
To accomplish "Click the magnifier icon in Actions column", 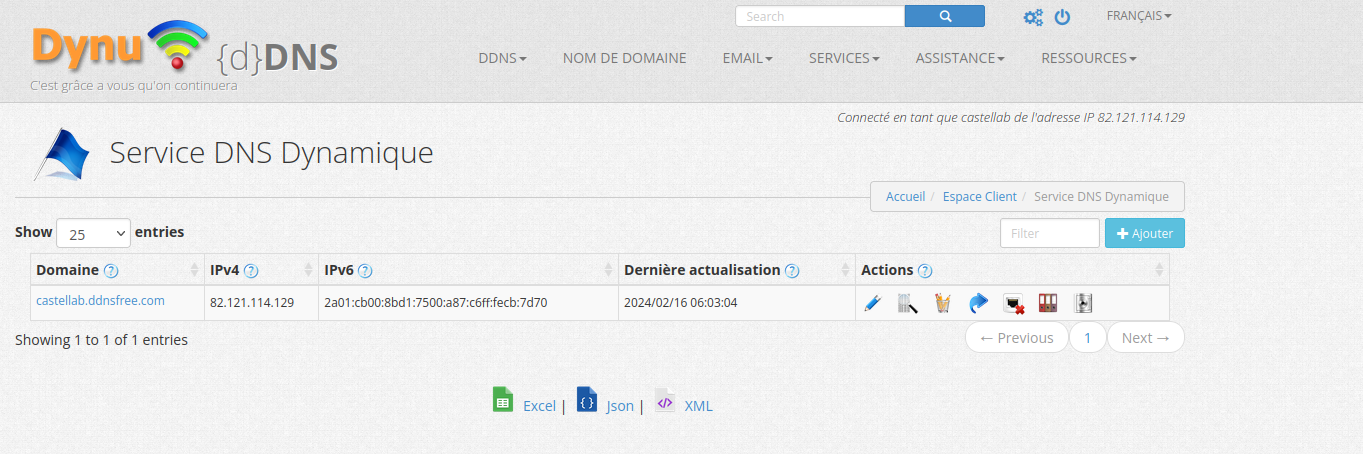I will 907,303.
